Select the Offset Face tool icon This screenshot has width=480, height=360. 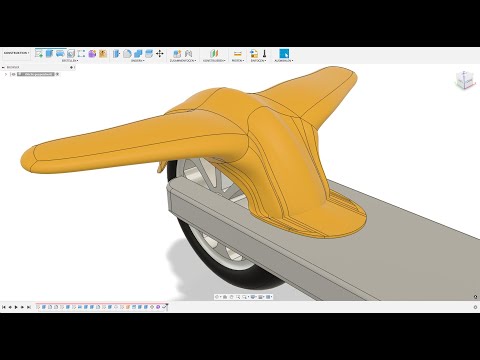149,53
